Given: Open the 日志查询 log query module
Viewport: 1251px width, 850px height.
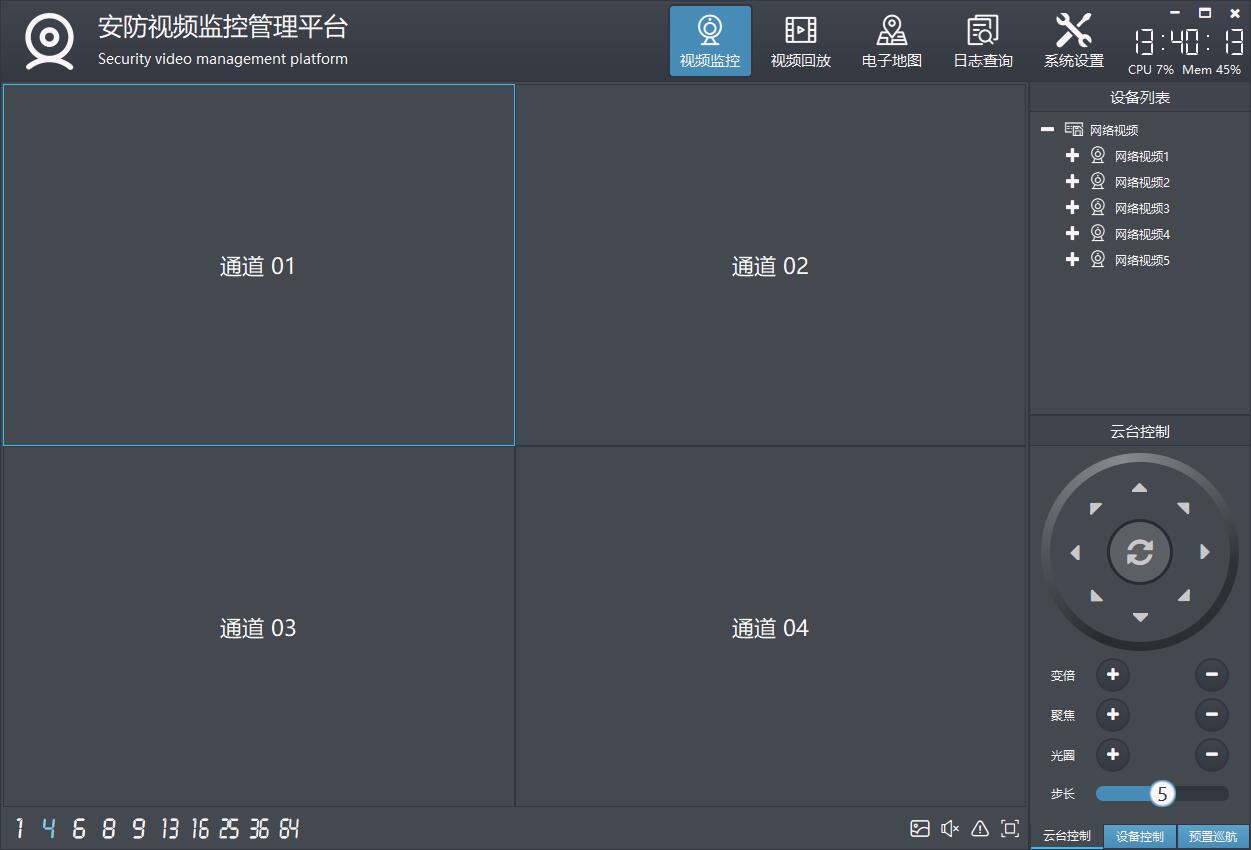Looking at the screenshot, I should point(982,41).
